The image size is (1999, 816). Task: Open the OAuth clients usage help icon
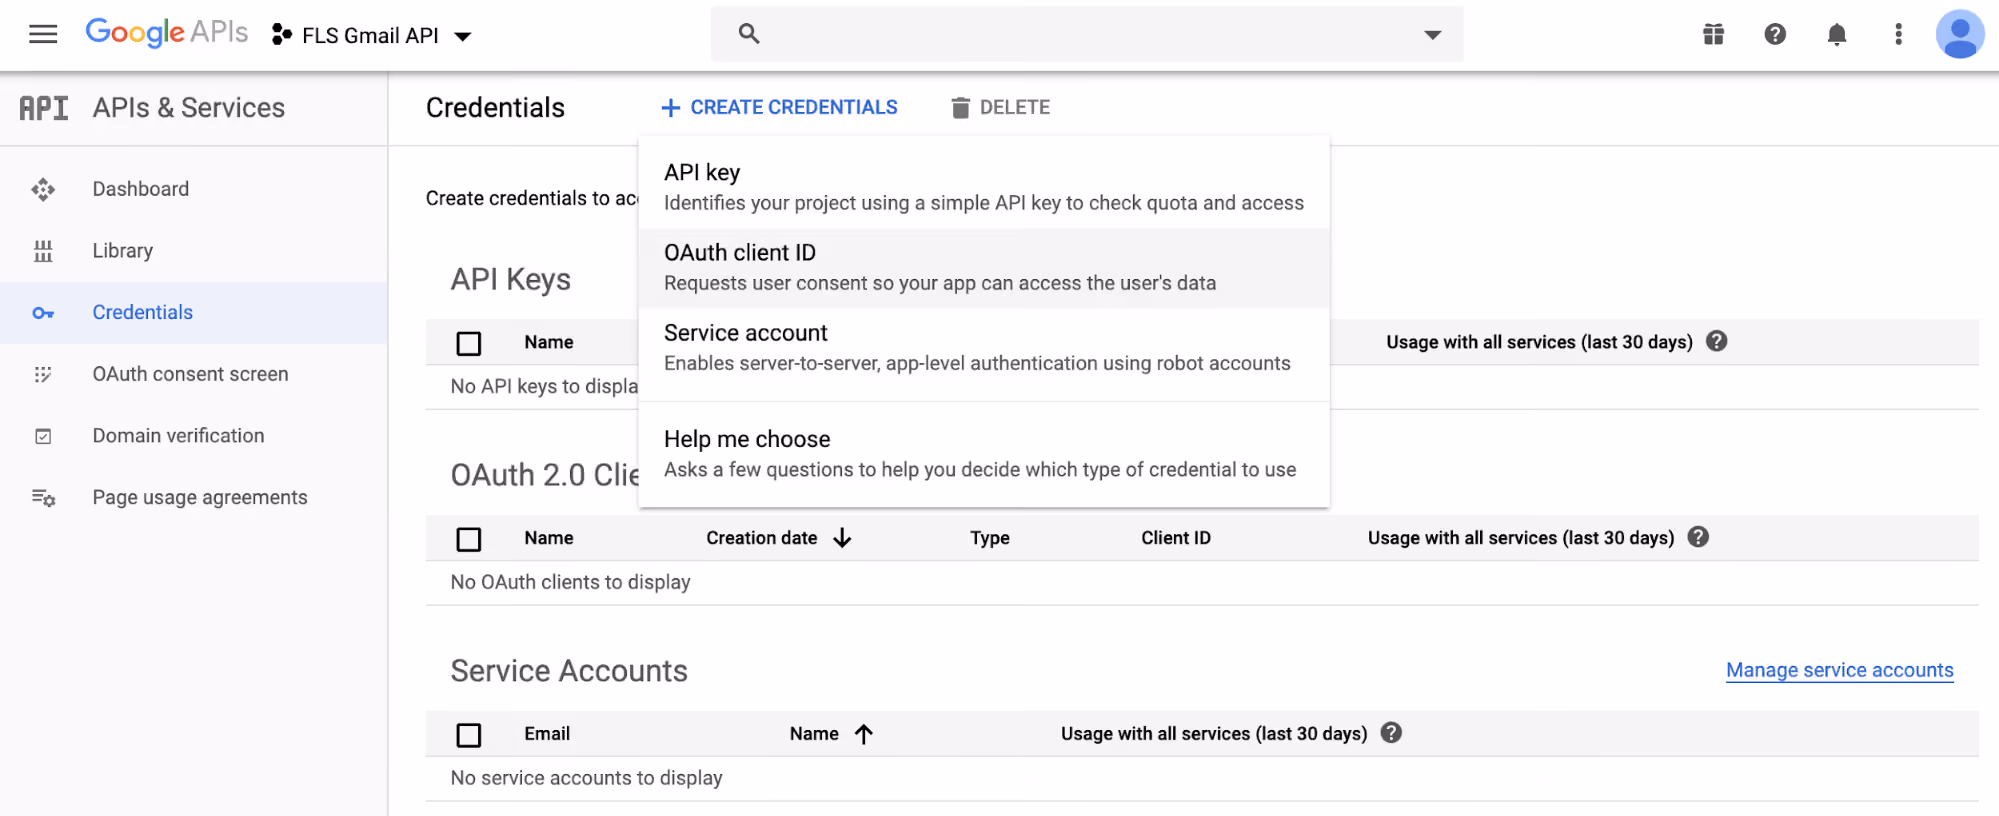click(1698, 537)
